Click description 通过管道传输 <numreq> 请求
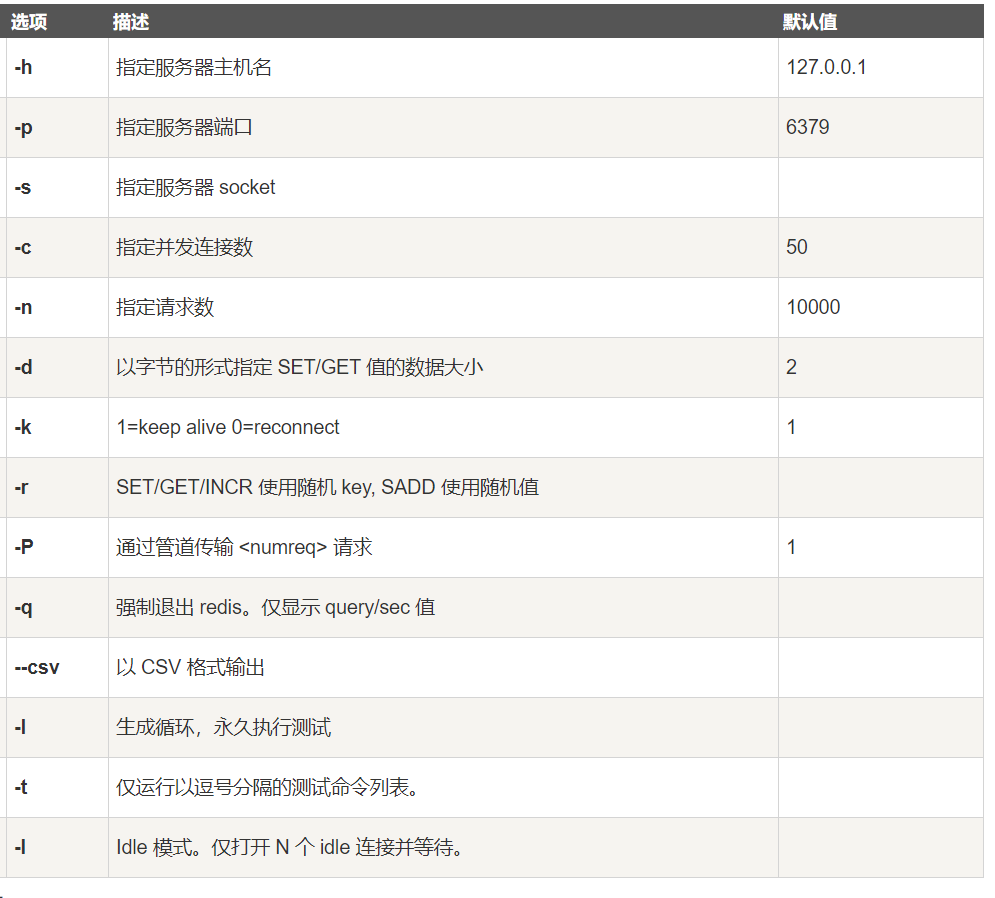The width and height of the screenshot is (995, 898). [x=244, y=547]
